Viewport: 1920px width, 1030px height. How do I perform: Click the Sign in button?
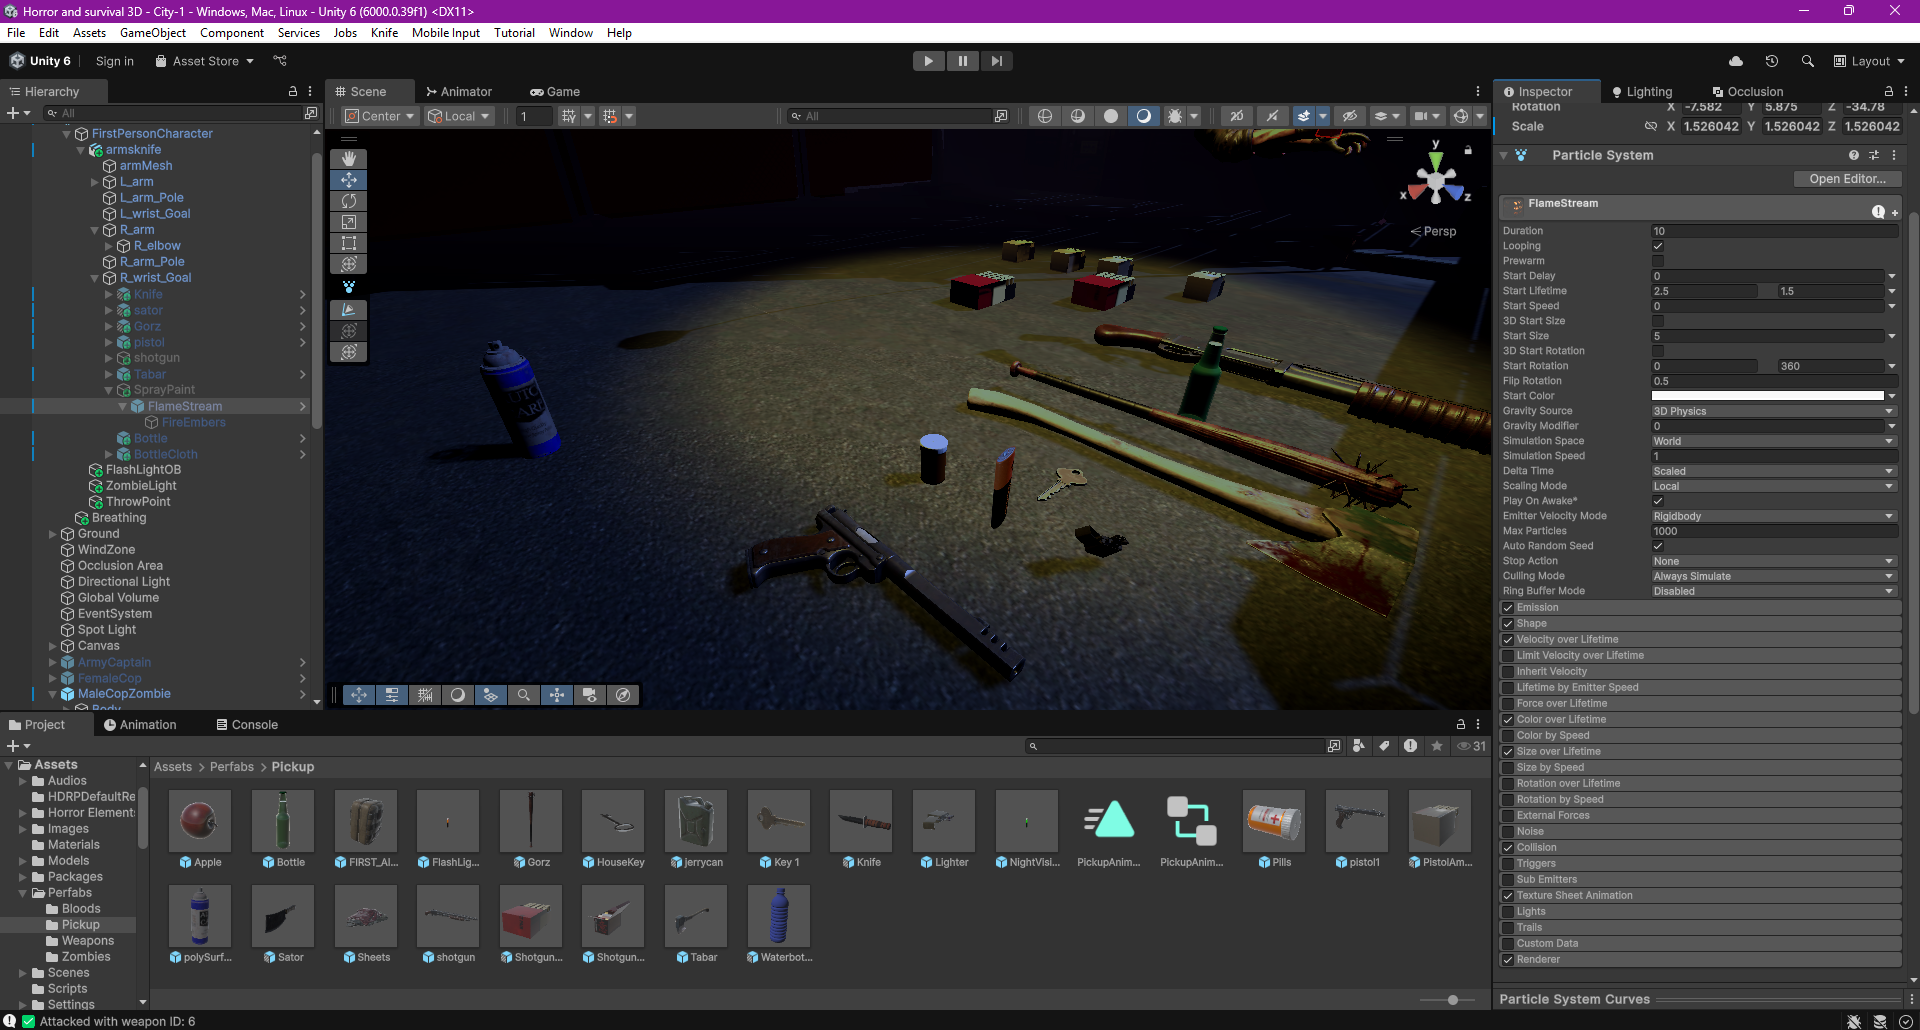tap(114, 61)
